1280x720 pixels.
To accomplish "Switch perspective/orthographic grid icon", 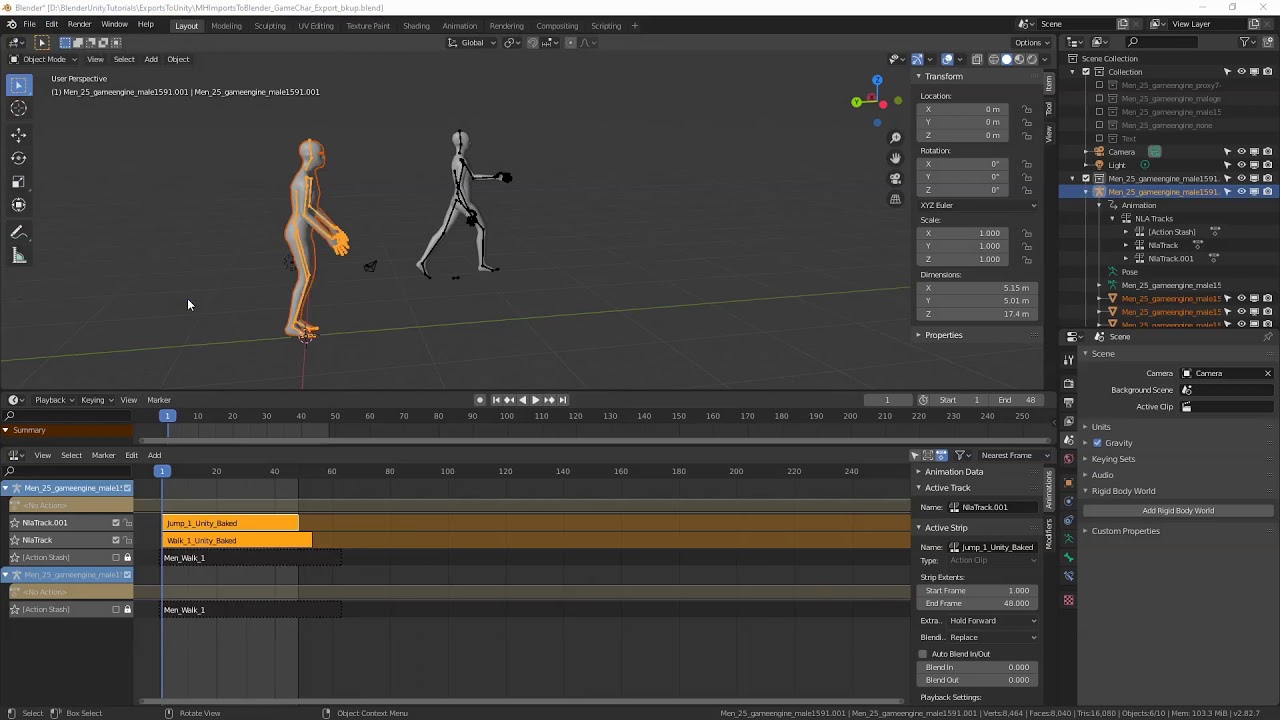I will click(895, 199).
